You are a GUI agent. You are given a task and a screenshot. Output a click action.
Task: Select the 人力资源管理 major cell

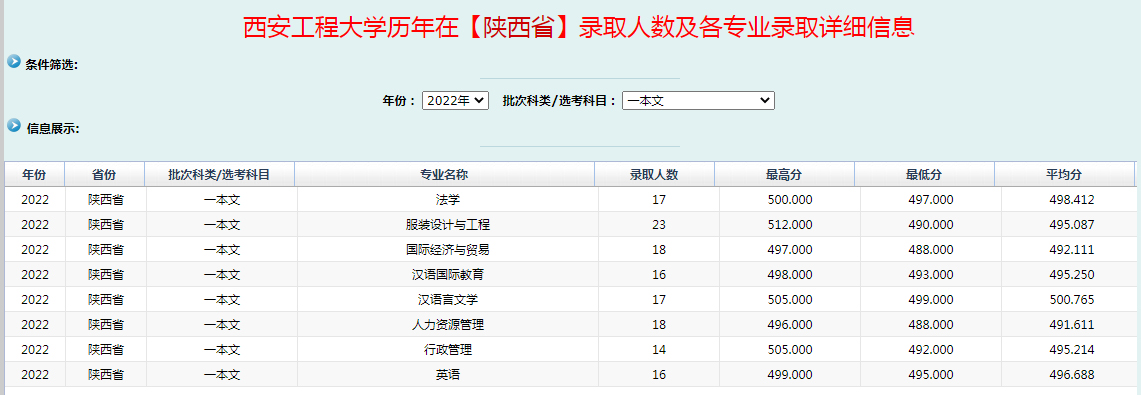tap(448, 324)
